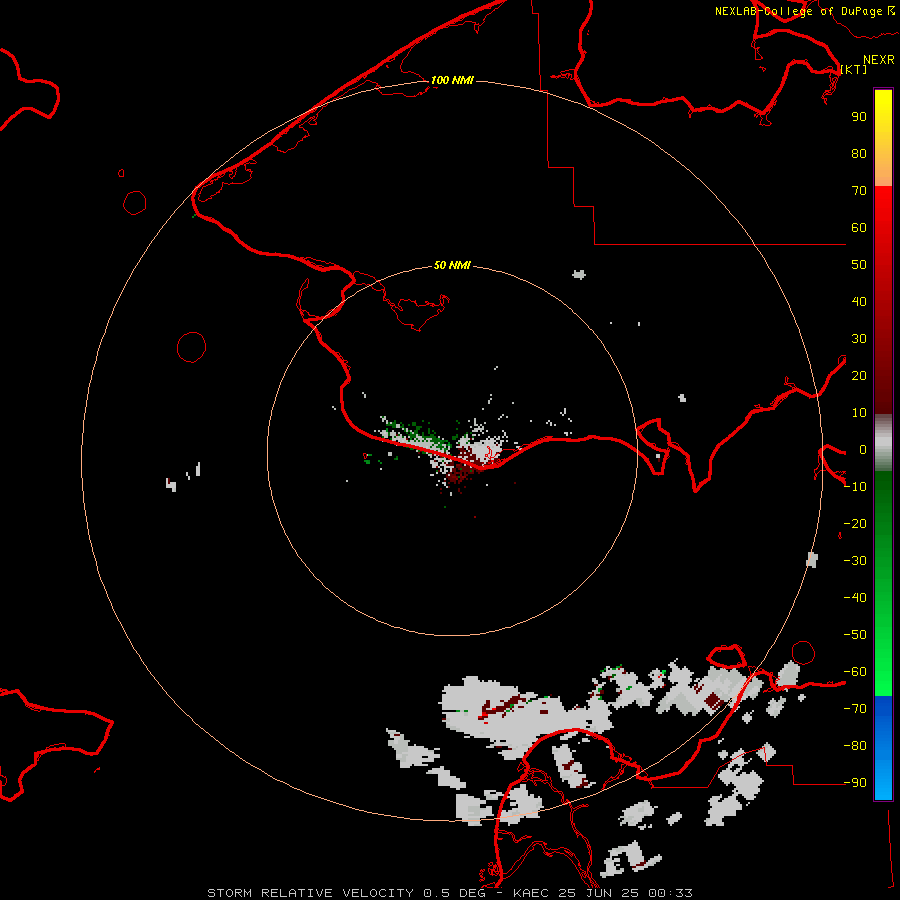Click the "-80" value on the velocity scale

coord(855,746)
